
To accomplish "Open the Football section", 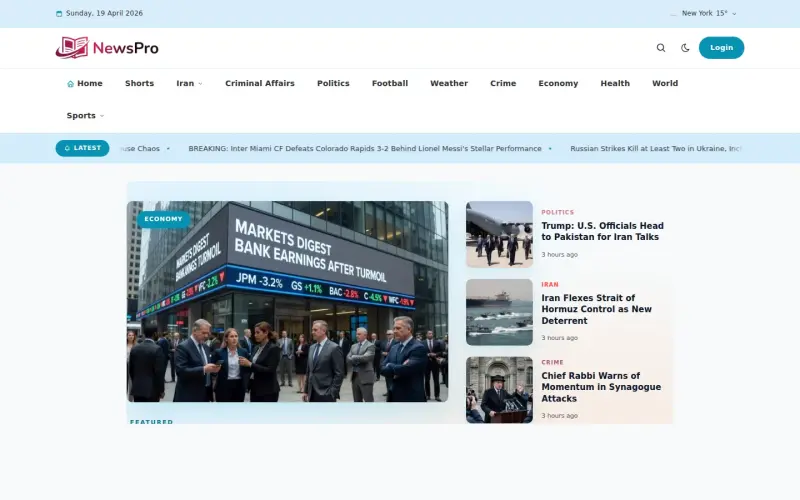I will [390, 83].
